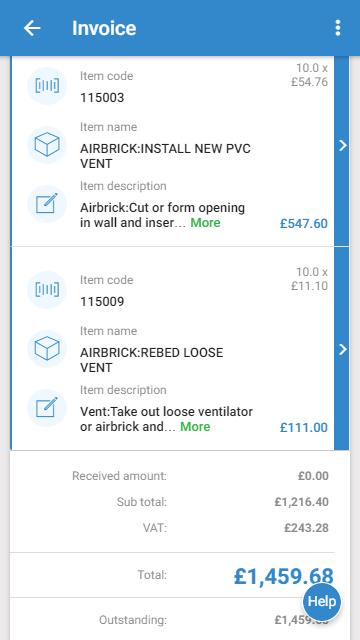Viewport: 360px width, 640px height.
Task: Select the item name AIRBRICK:REBED LOOSE VENT
Action: click(151, 360)
